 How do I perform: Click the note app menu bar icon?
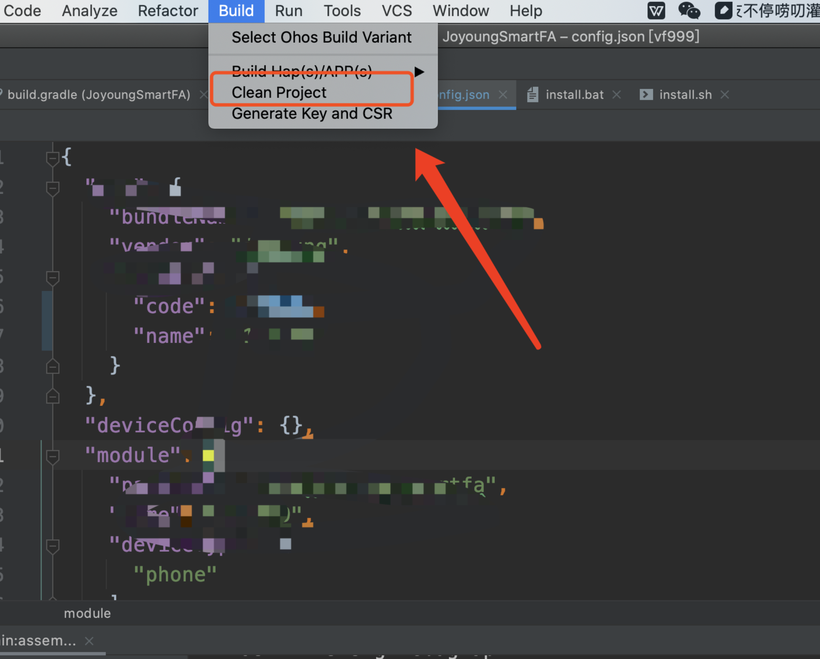pos(723,10)
